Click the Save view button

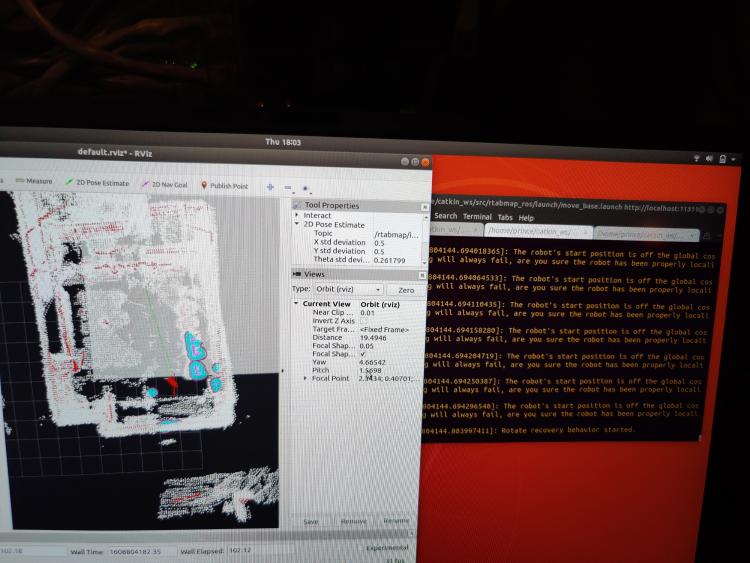tap(311, 521)
